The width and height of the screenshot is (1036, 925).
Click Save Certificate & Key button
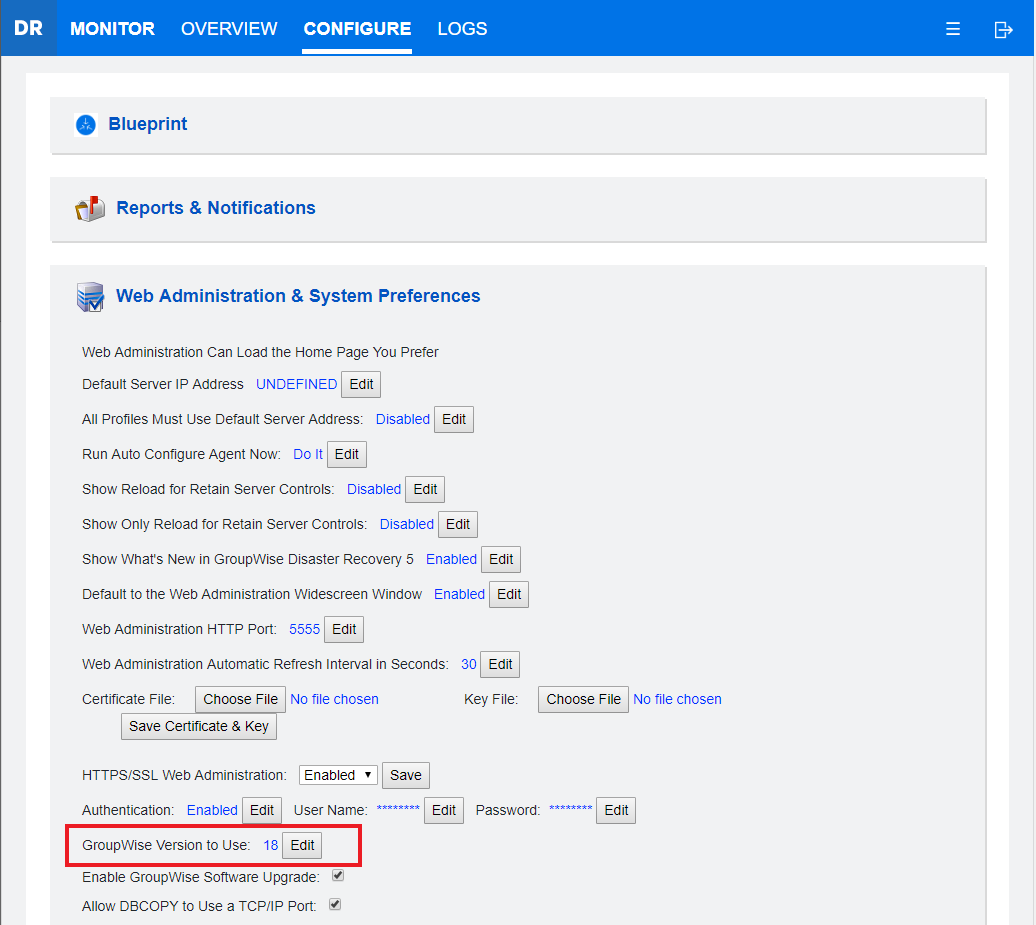(x=199, y=727)
